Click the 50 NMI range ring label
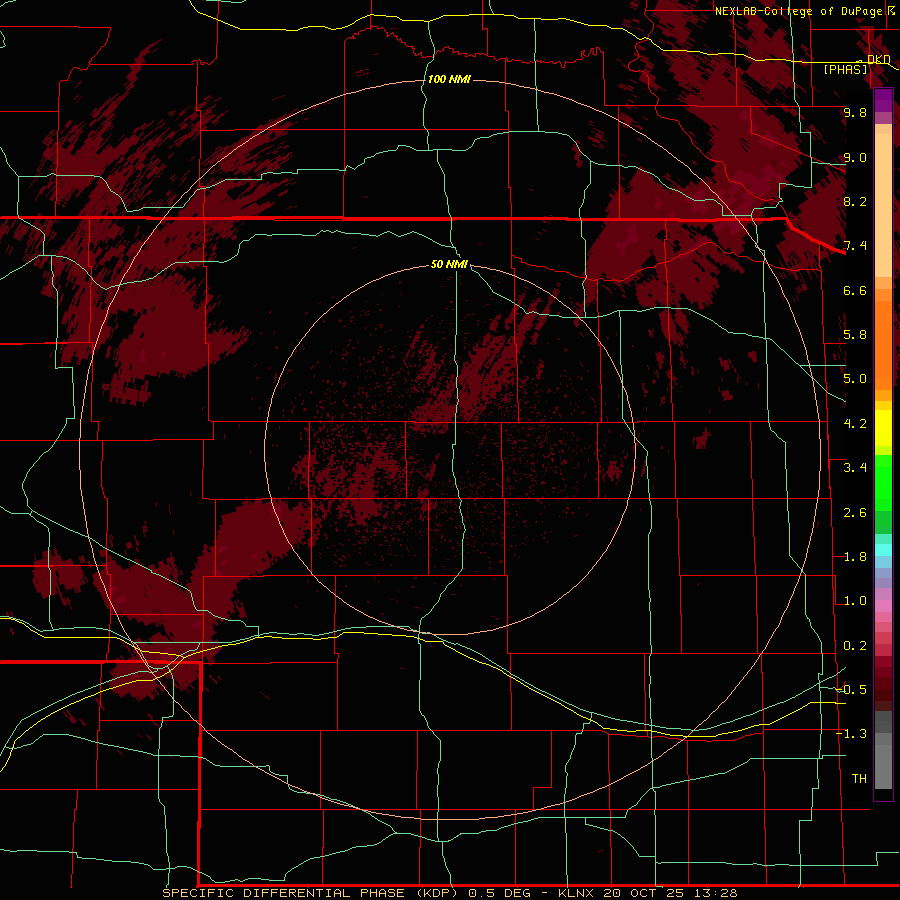This screenshot has height=900, width=900. click(x=449, y=264)
